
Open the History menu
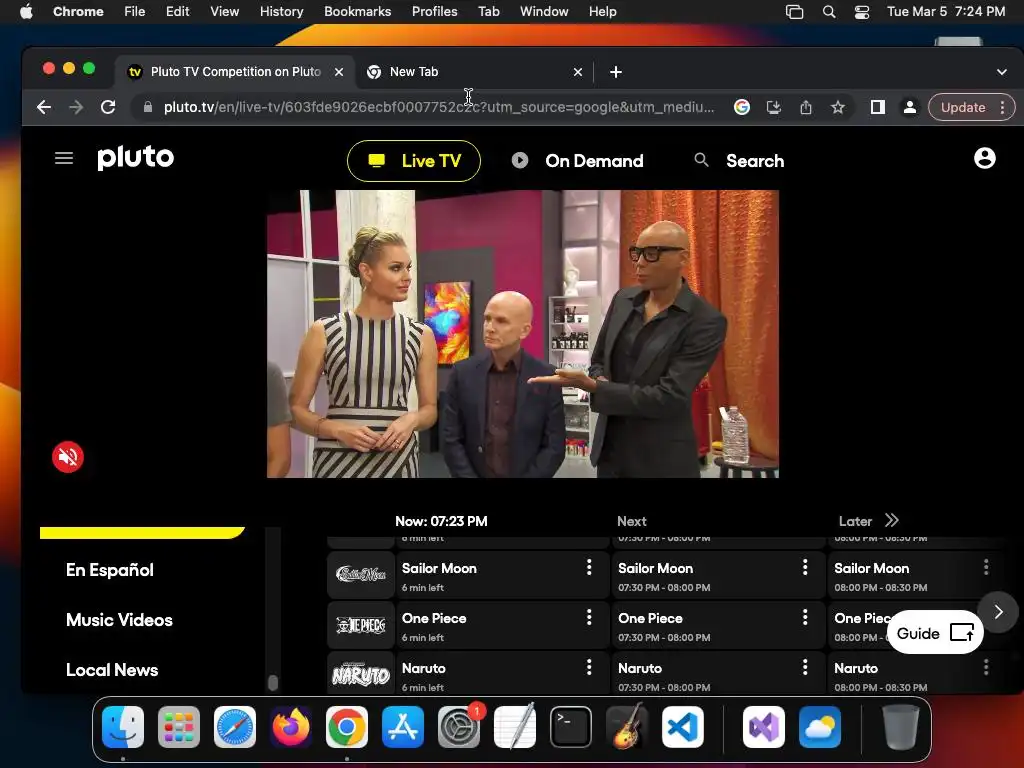tap(281, 11)
